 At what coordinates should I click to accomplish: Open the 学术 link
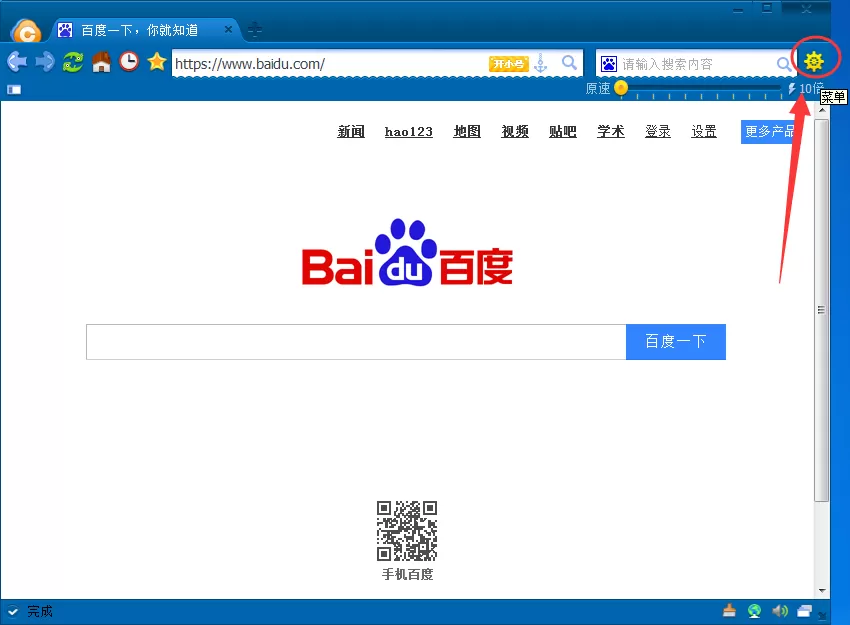click(x=610, y=131)
